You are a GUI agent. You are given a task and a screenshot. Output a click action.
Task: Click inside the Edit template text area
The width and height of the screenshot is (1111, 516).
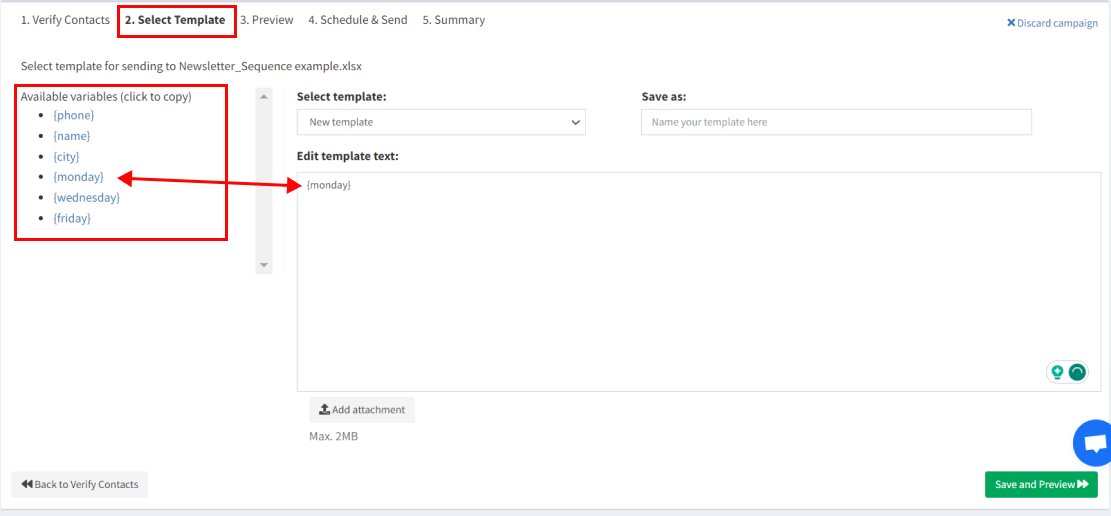pos(670,280)
